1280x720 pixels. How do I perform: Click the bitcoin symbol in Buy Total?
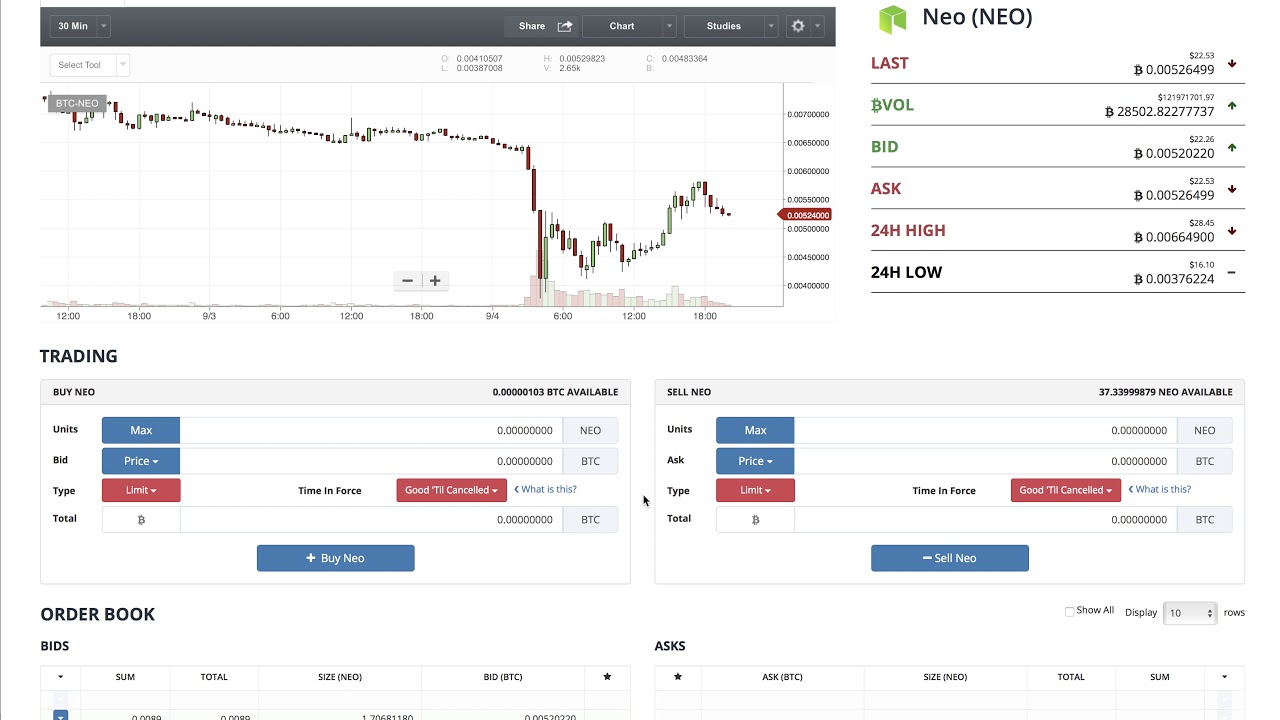point(141,519)
